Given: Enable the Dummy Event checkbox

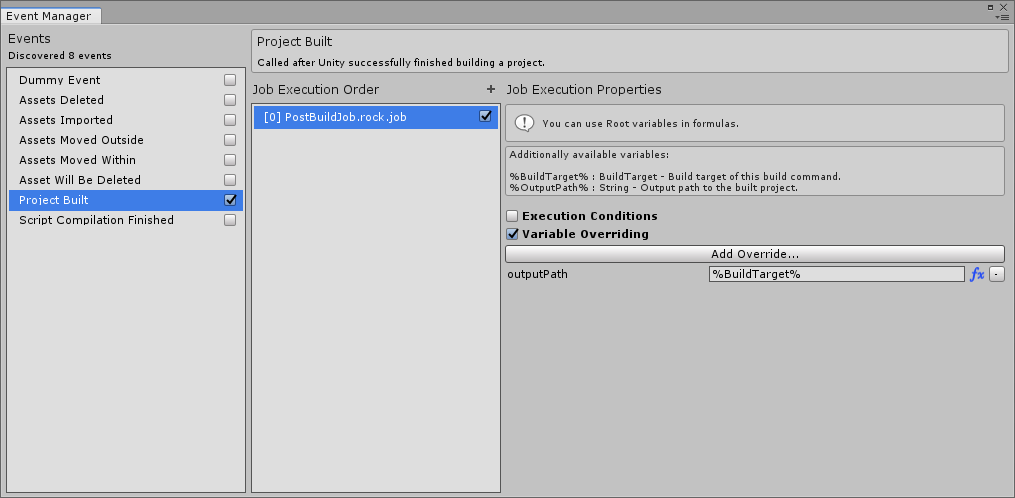Looking at the screenshot, I should [230, 80].
